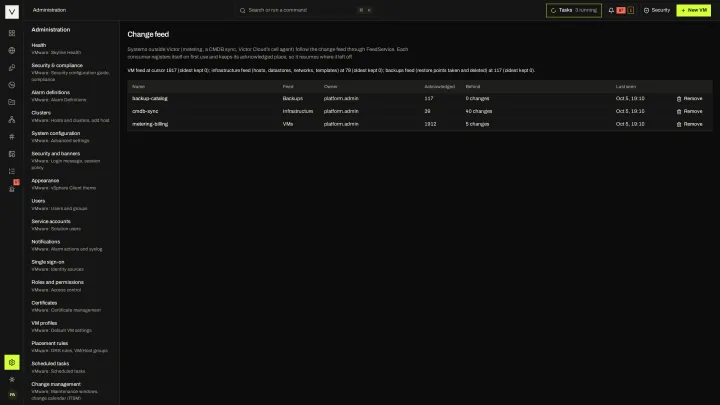Click trash icon in backup-catalog row
720x405 pixels.
[x=679, y=99]
